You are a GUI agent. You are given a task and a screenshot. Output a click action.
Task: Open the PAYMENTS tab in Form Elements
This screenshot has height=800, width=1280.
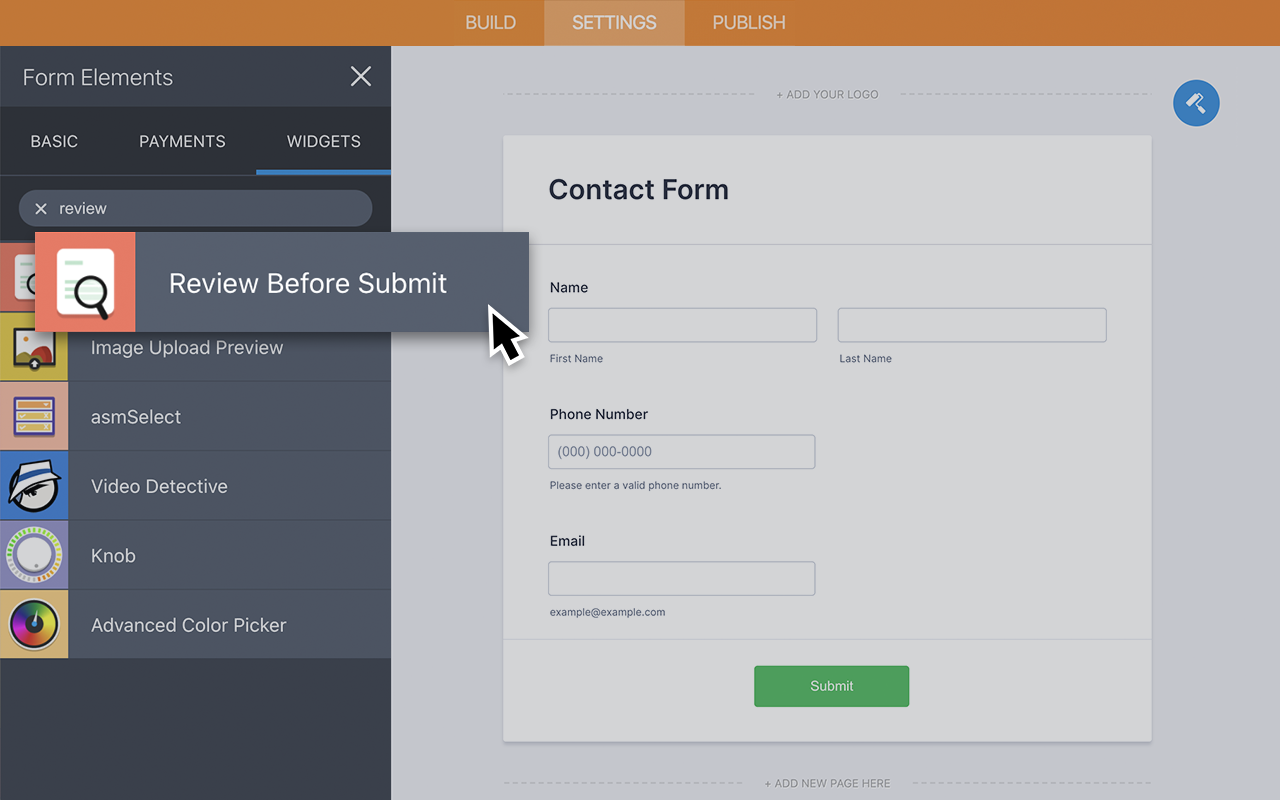tap(182, 141)
